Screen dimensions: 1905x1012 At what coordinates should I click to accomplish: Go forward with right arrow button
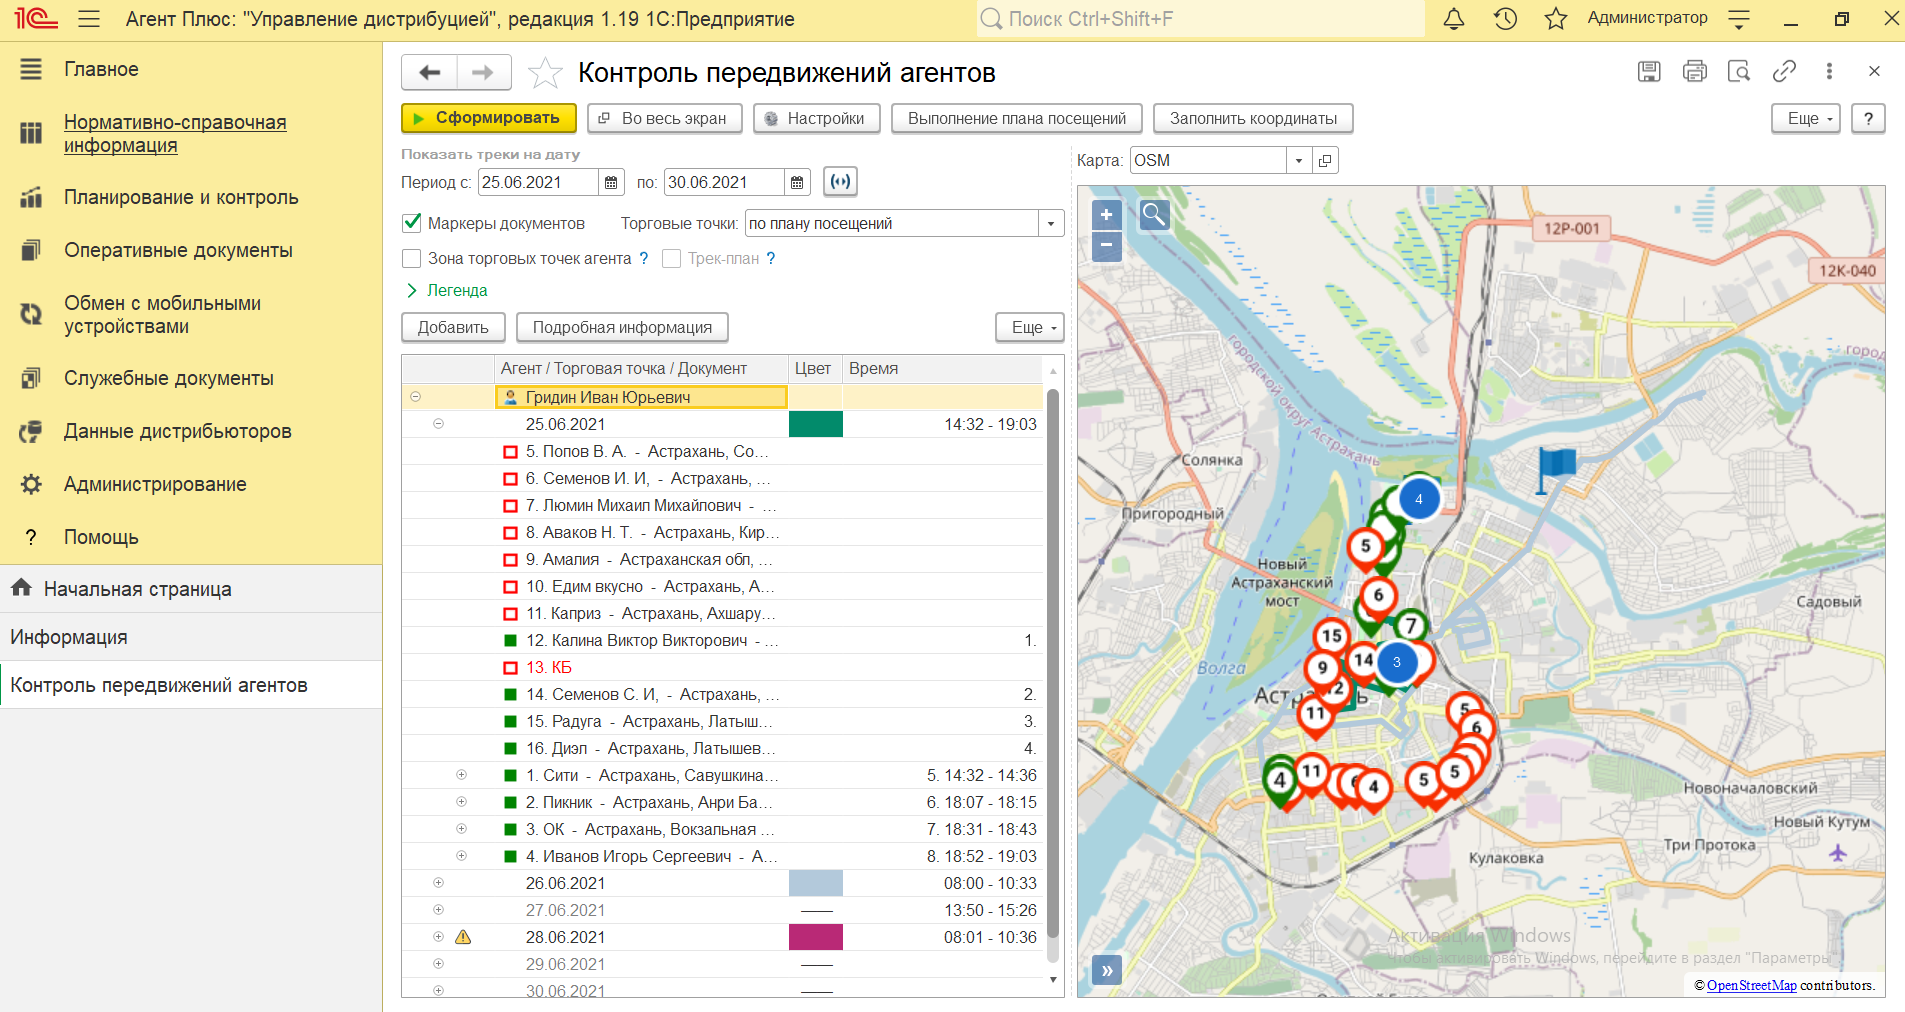point(484,72)
